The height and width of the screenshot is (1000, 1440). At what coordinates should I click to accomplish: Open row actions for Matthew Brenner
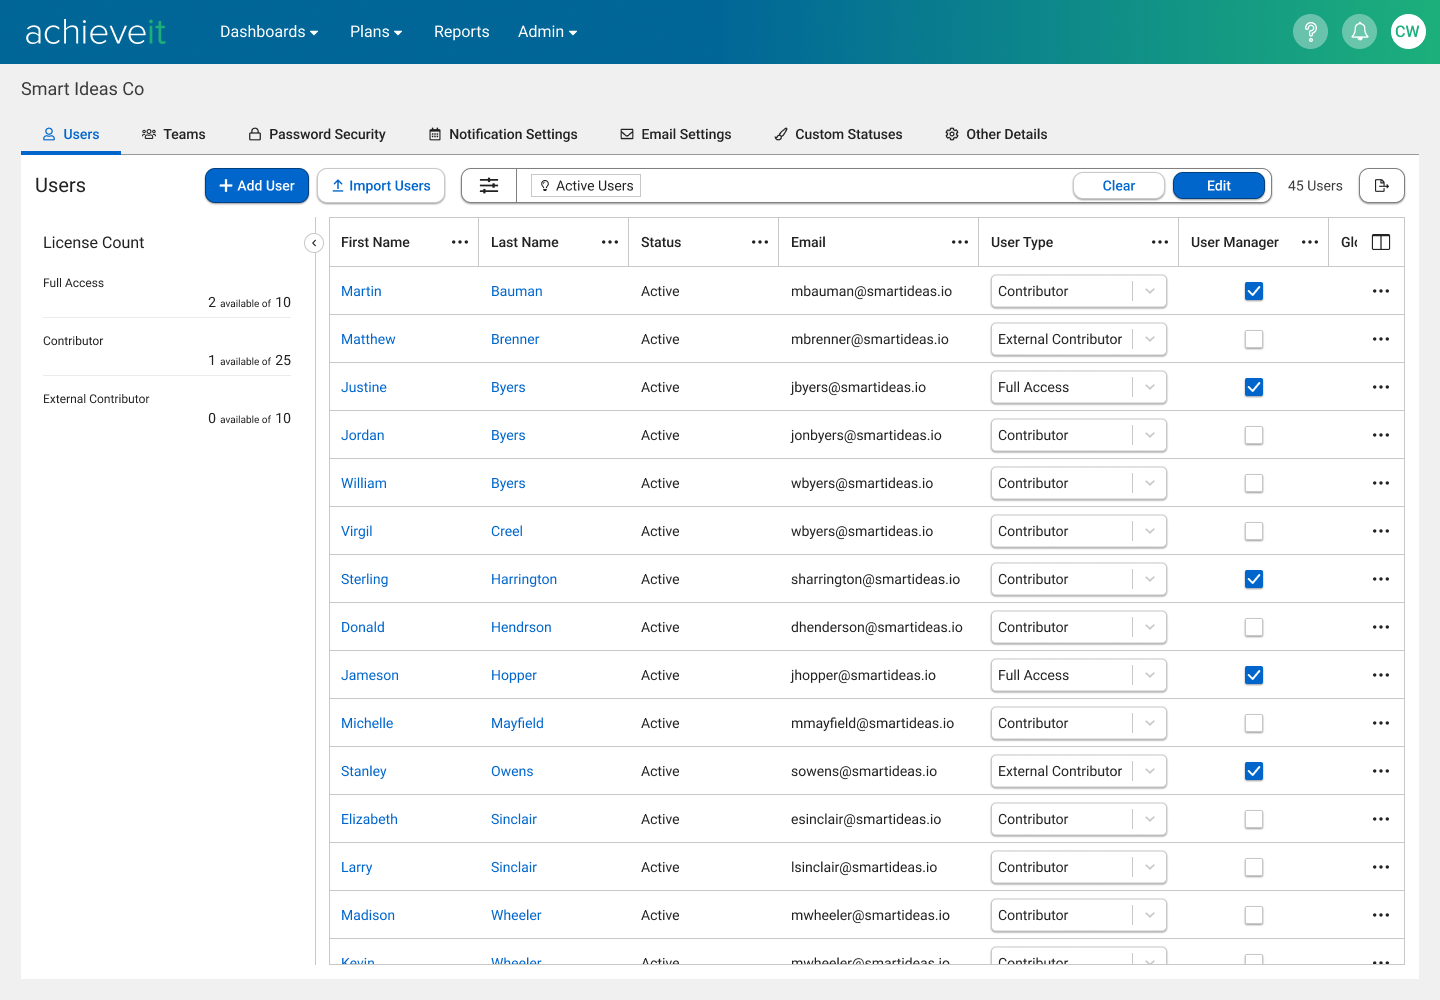point(1381,339)
